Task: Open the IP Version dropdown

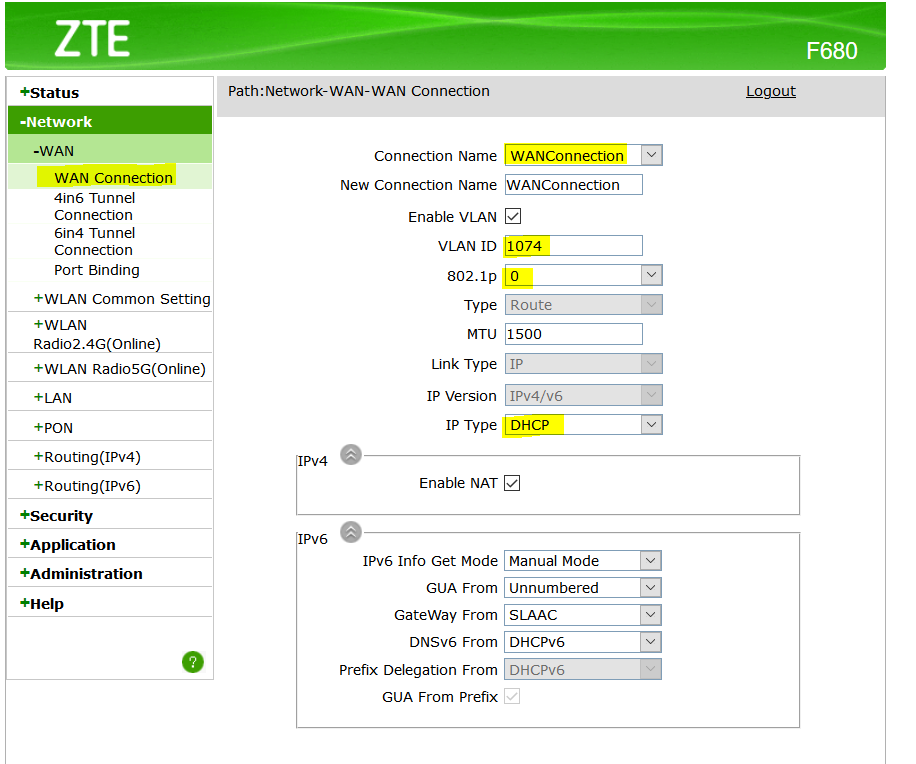Action: 584,395
